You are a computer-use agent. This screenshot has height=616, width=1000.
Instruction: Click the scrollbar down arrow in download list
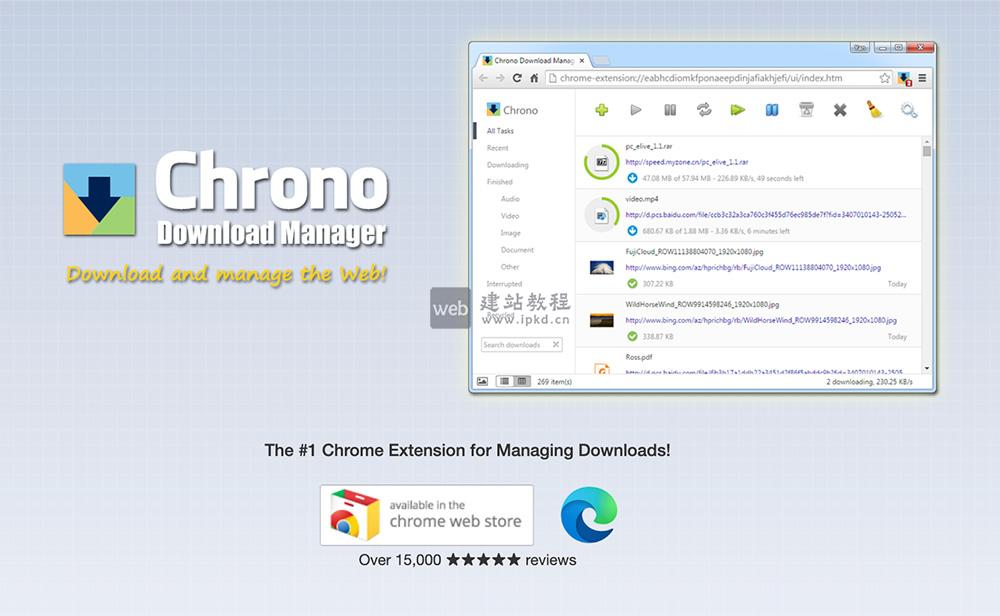tap(927, 368)
